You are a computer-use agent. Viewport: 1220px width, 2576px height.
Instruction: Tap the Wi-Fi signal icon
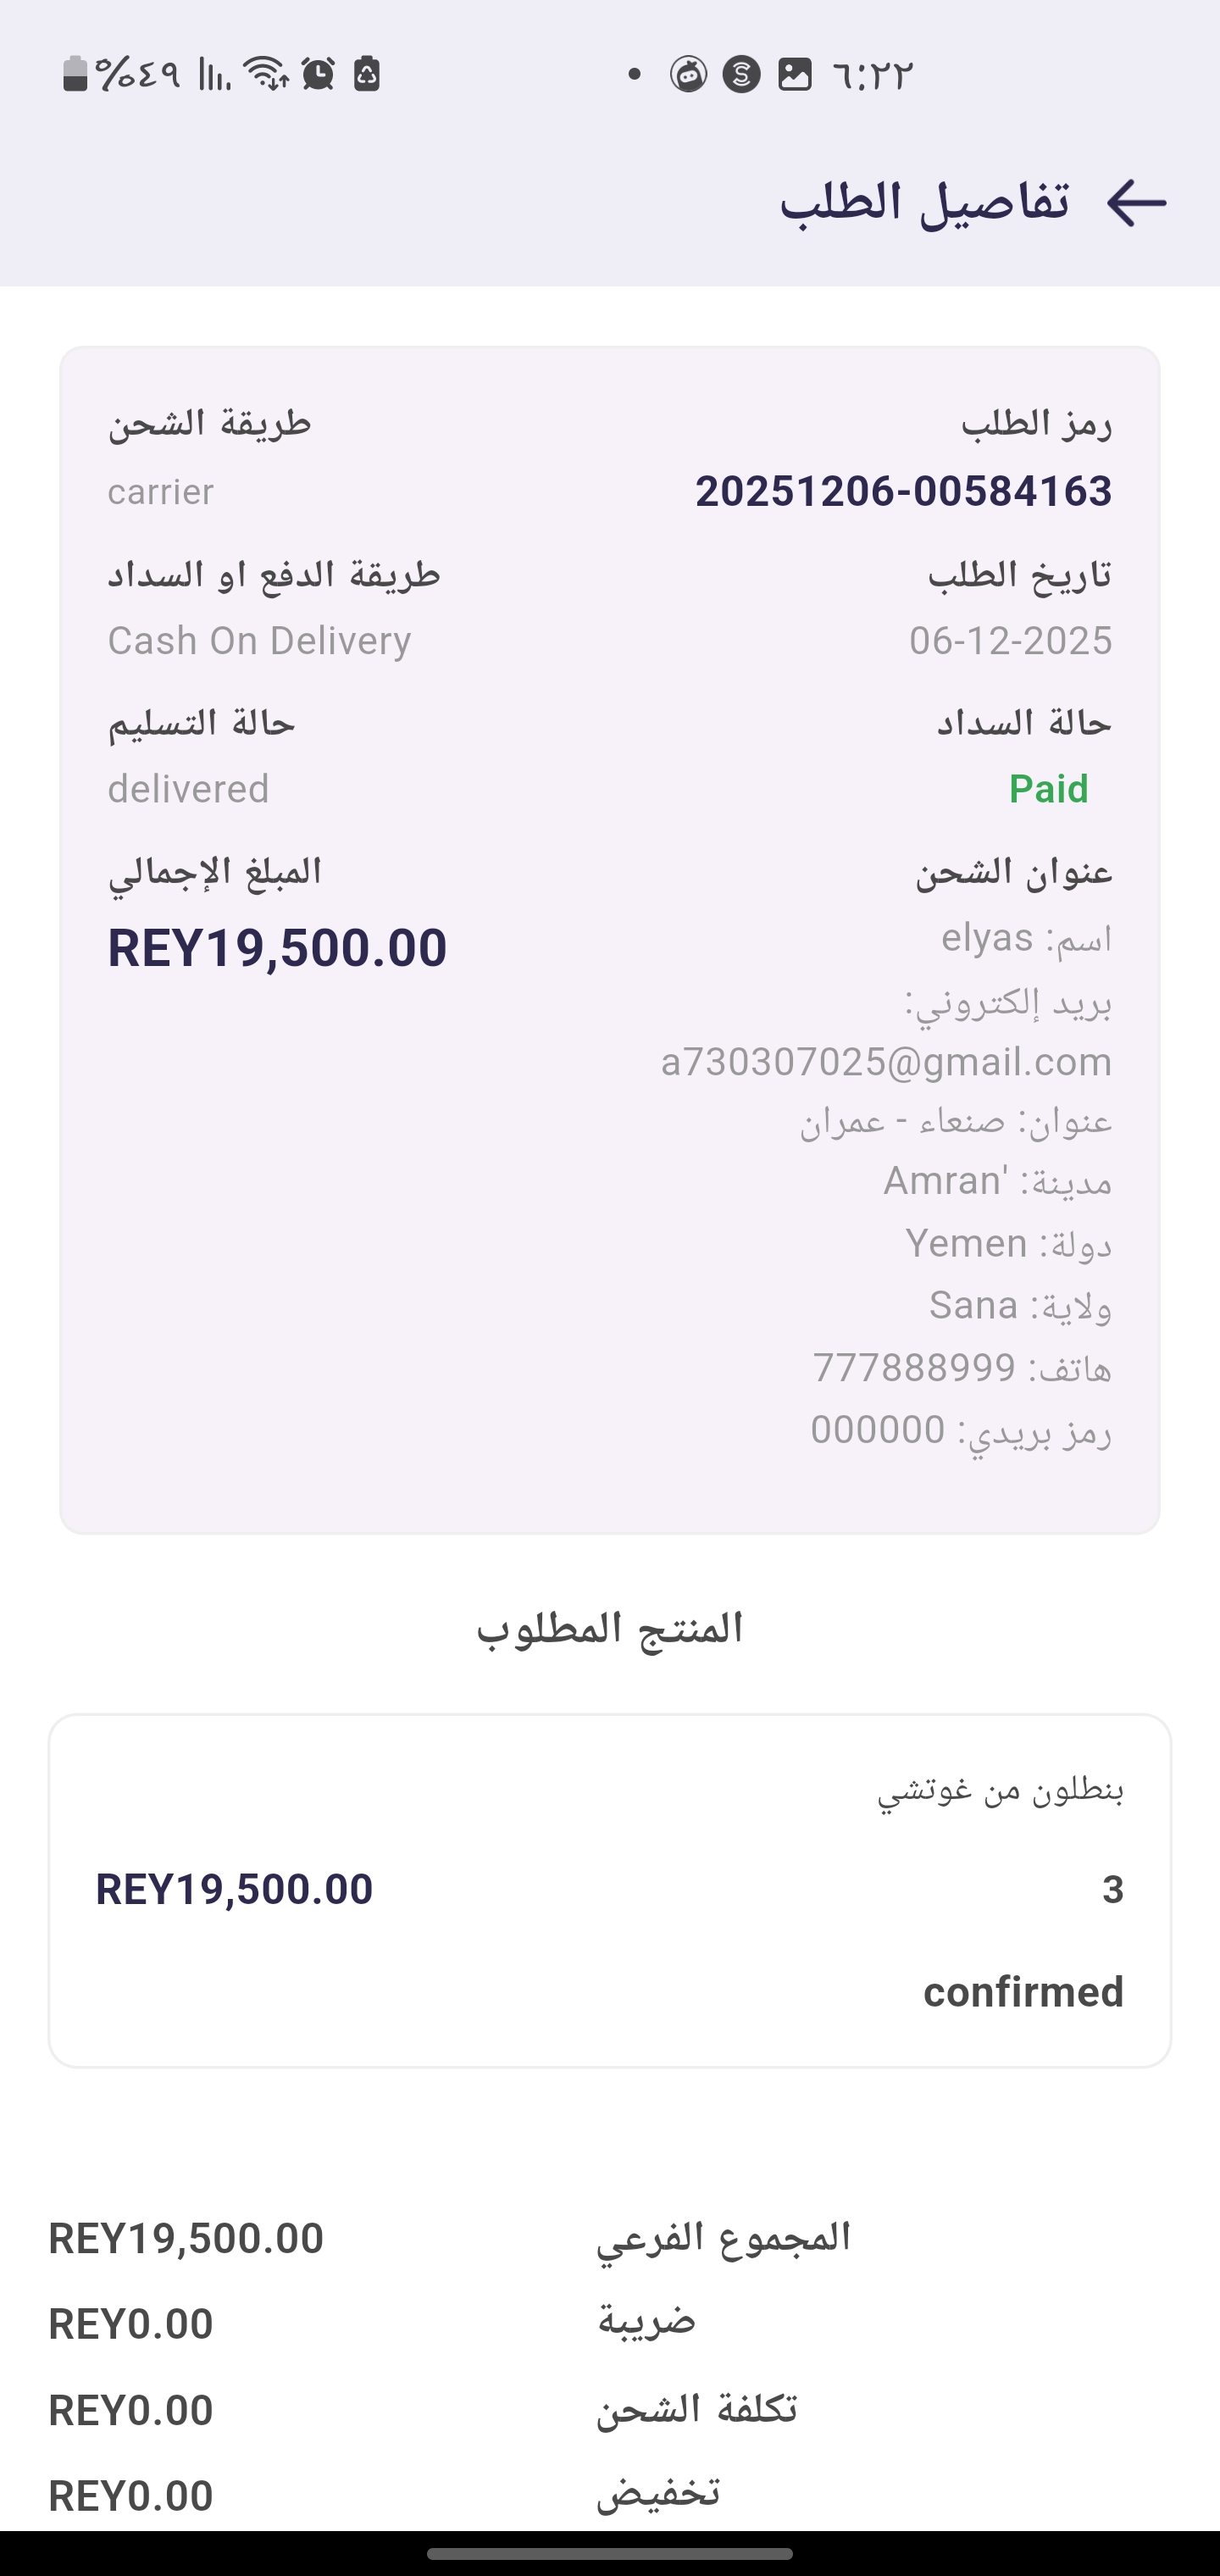(x=267, y=74)
